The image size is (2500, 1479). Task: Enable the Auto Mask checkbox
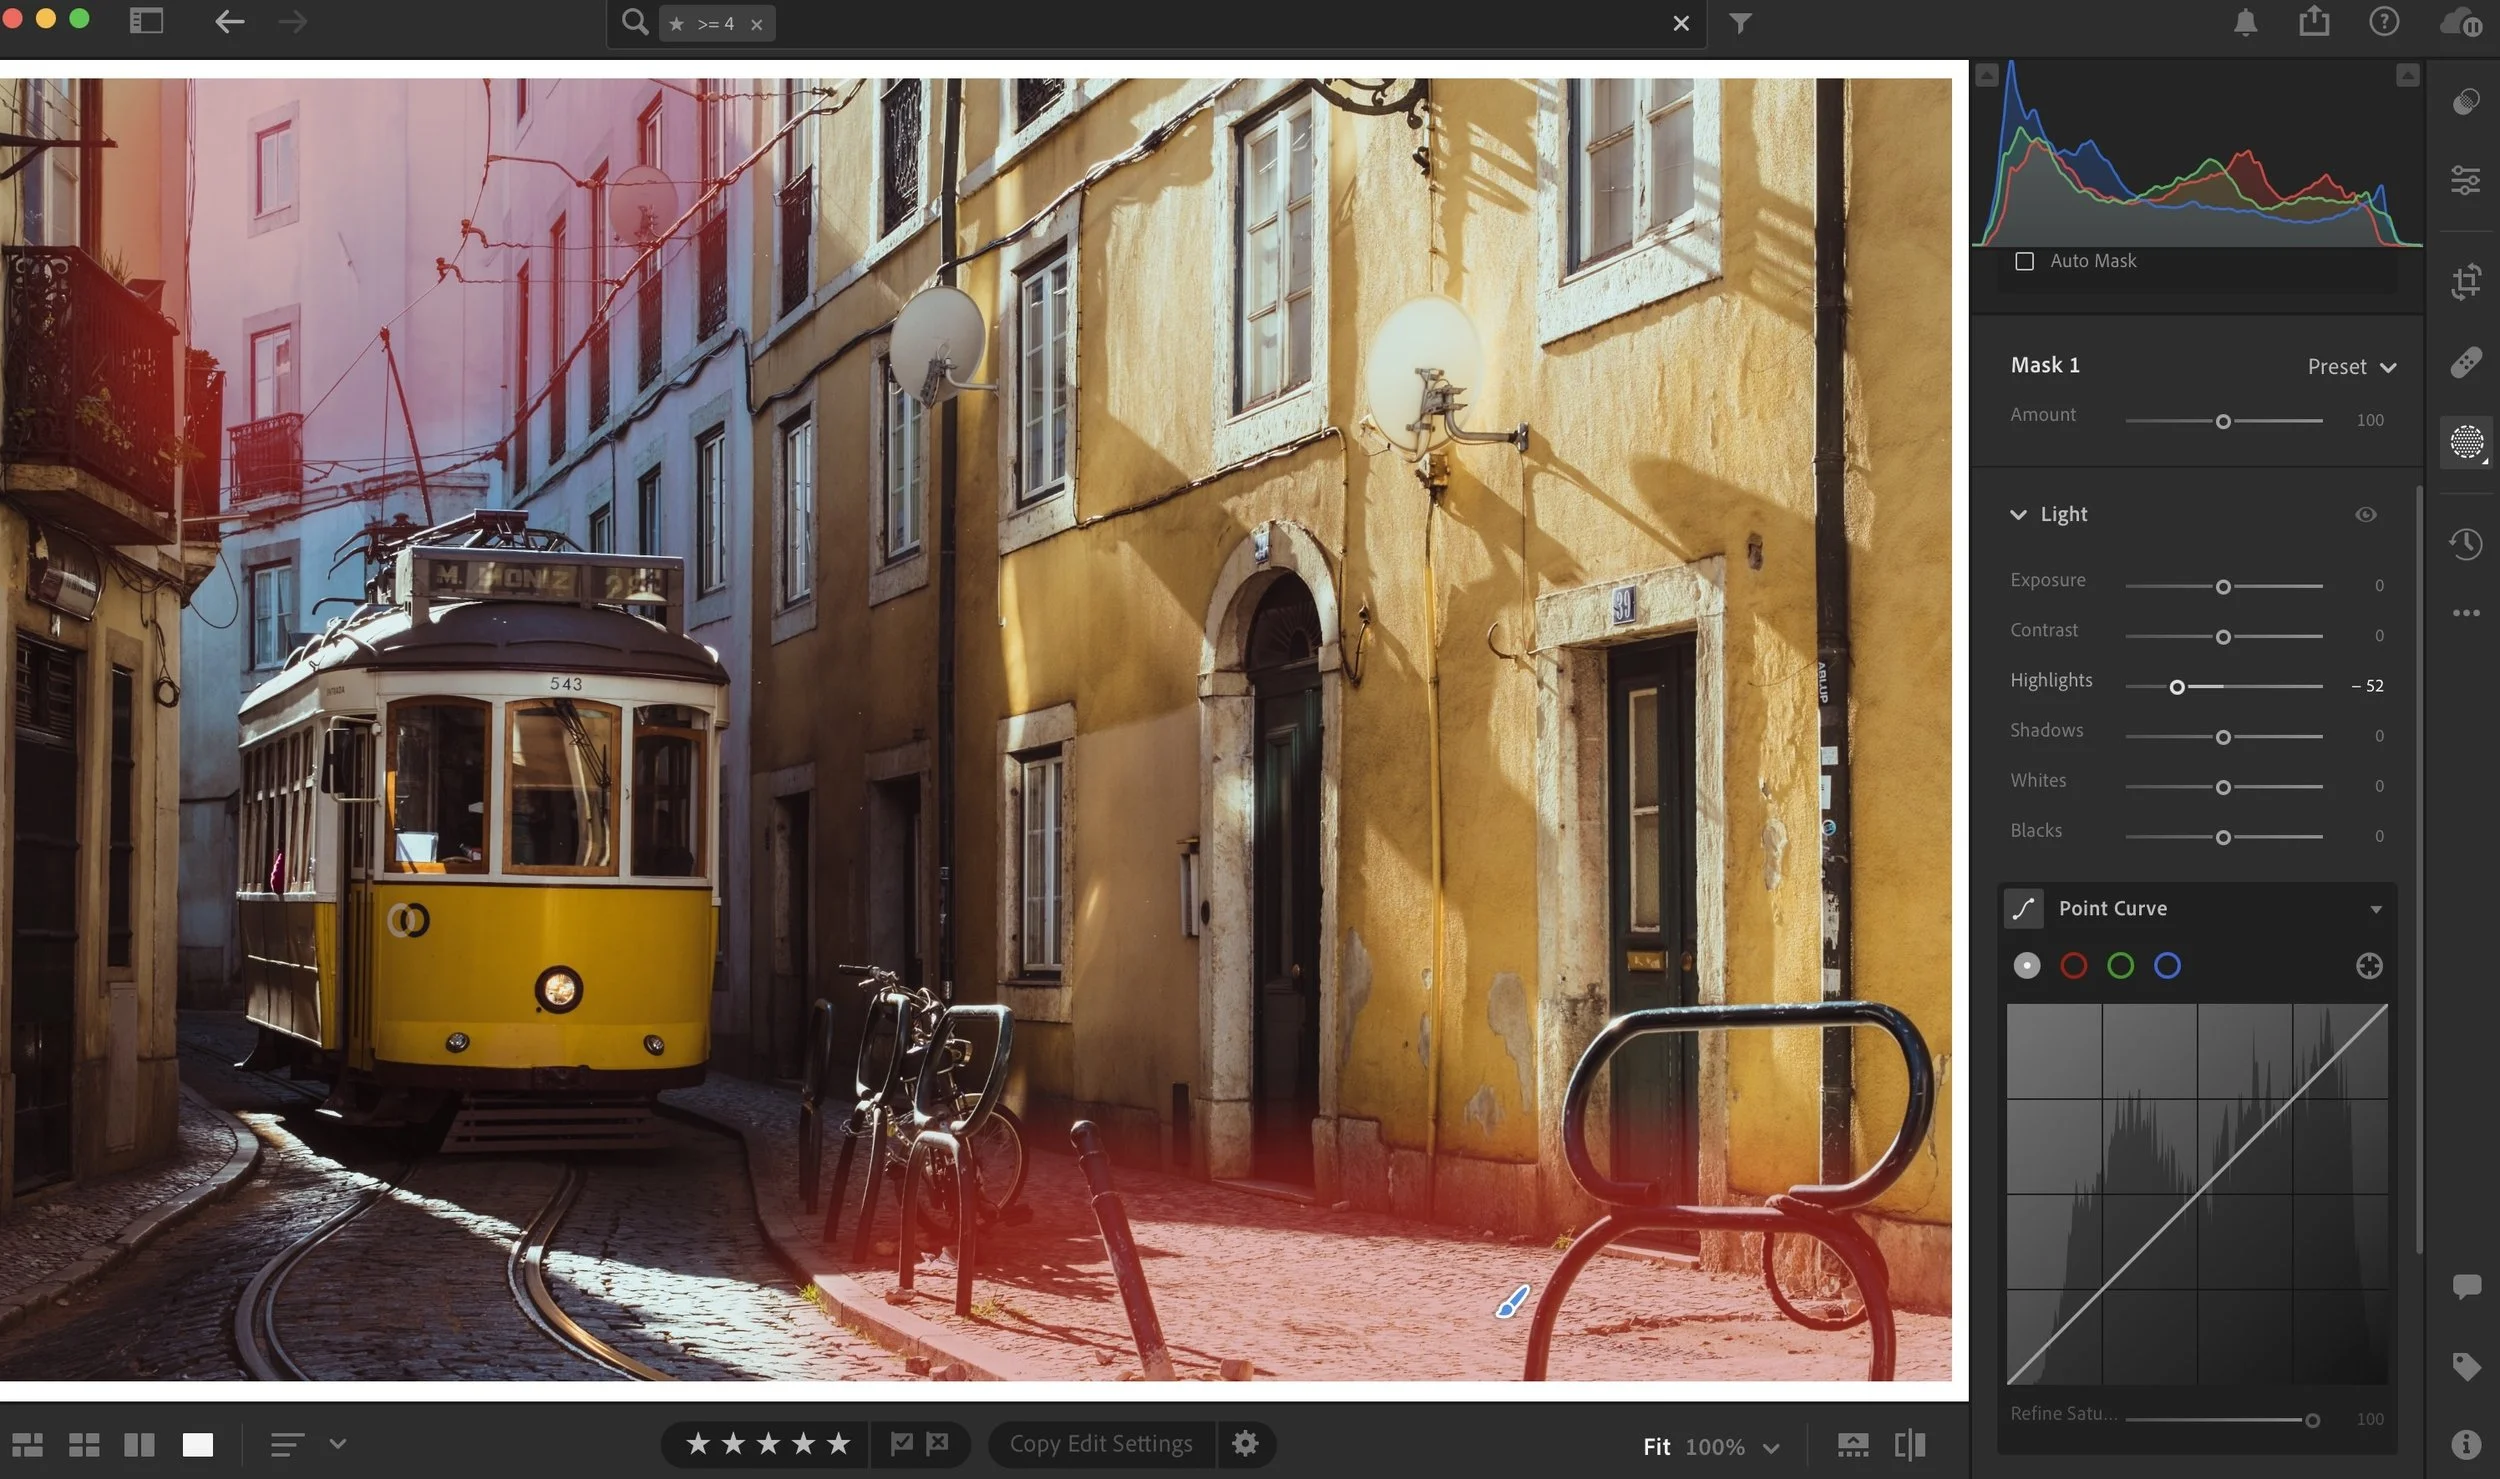[x=2026, y=260]
